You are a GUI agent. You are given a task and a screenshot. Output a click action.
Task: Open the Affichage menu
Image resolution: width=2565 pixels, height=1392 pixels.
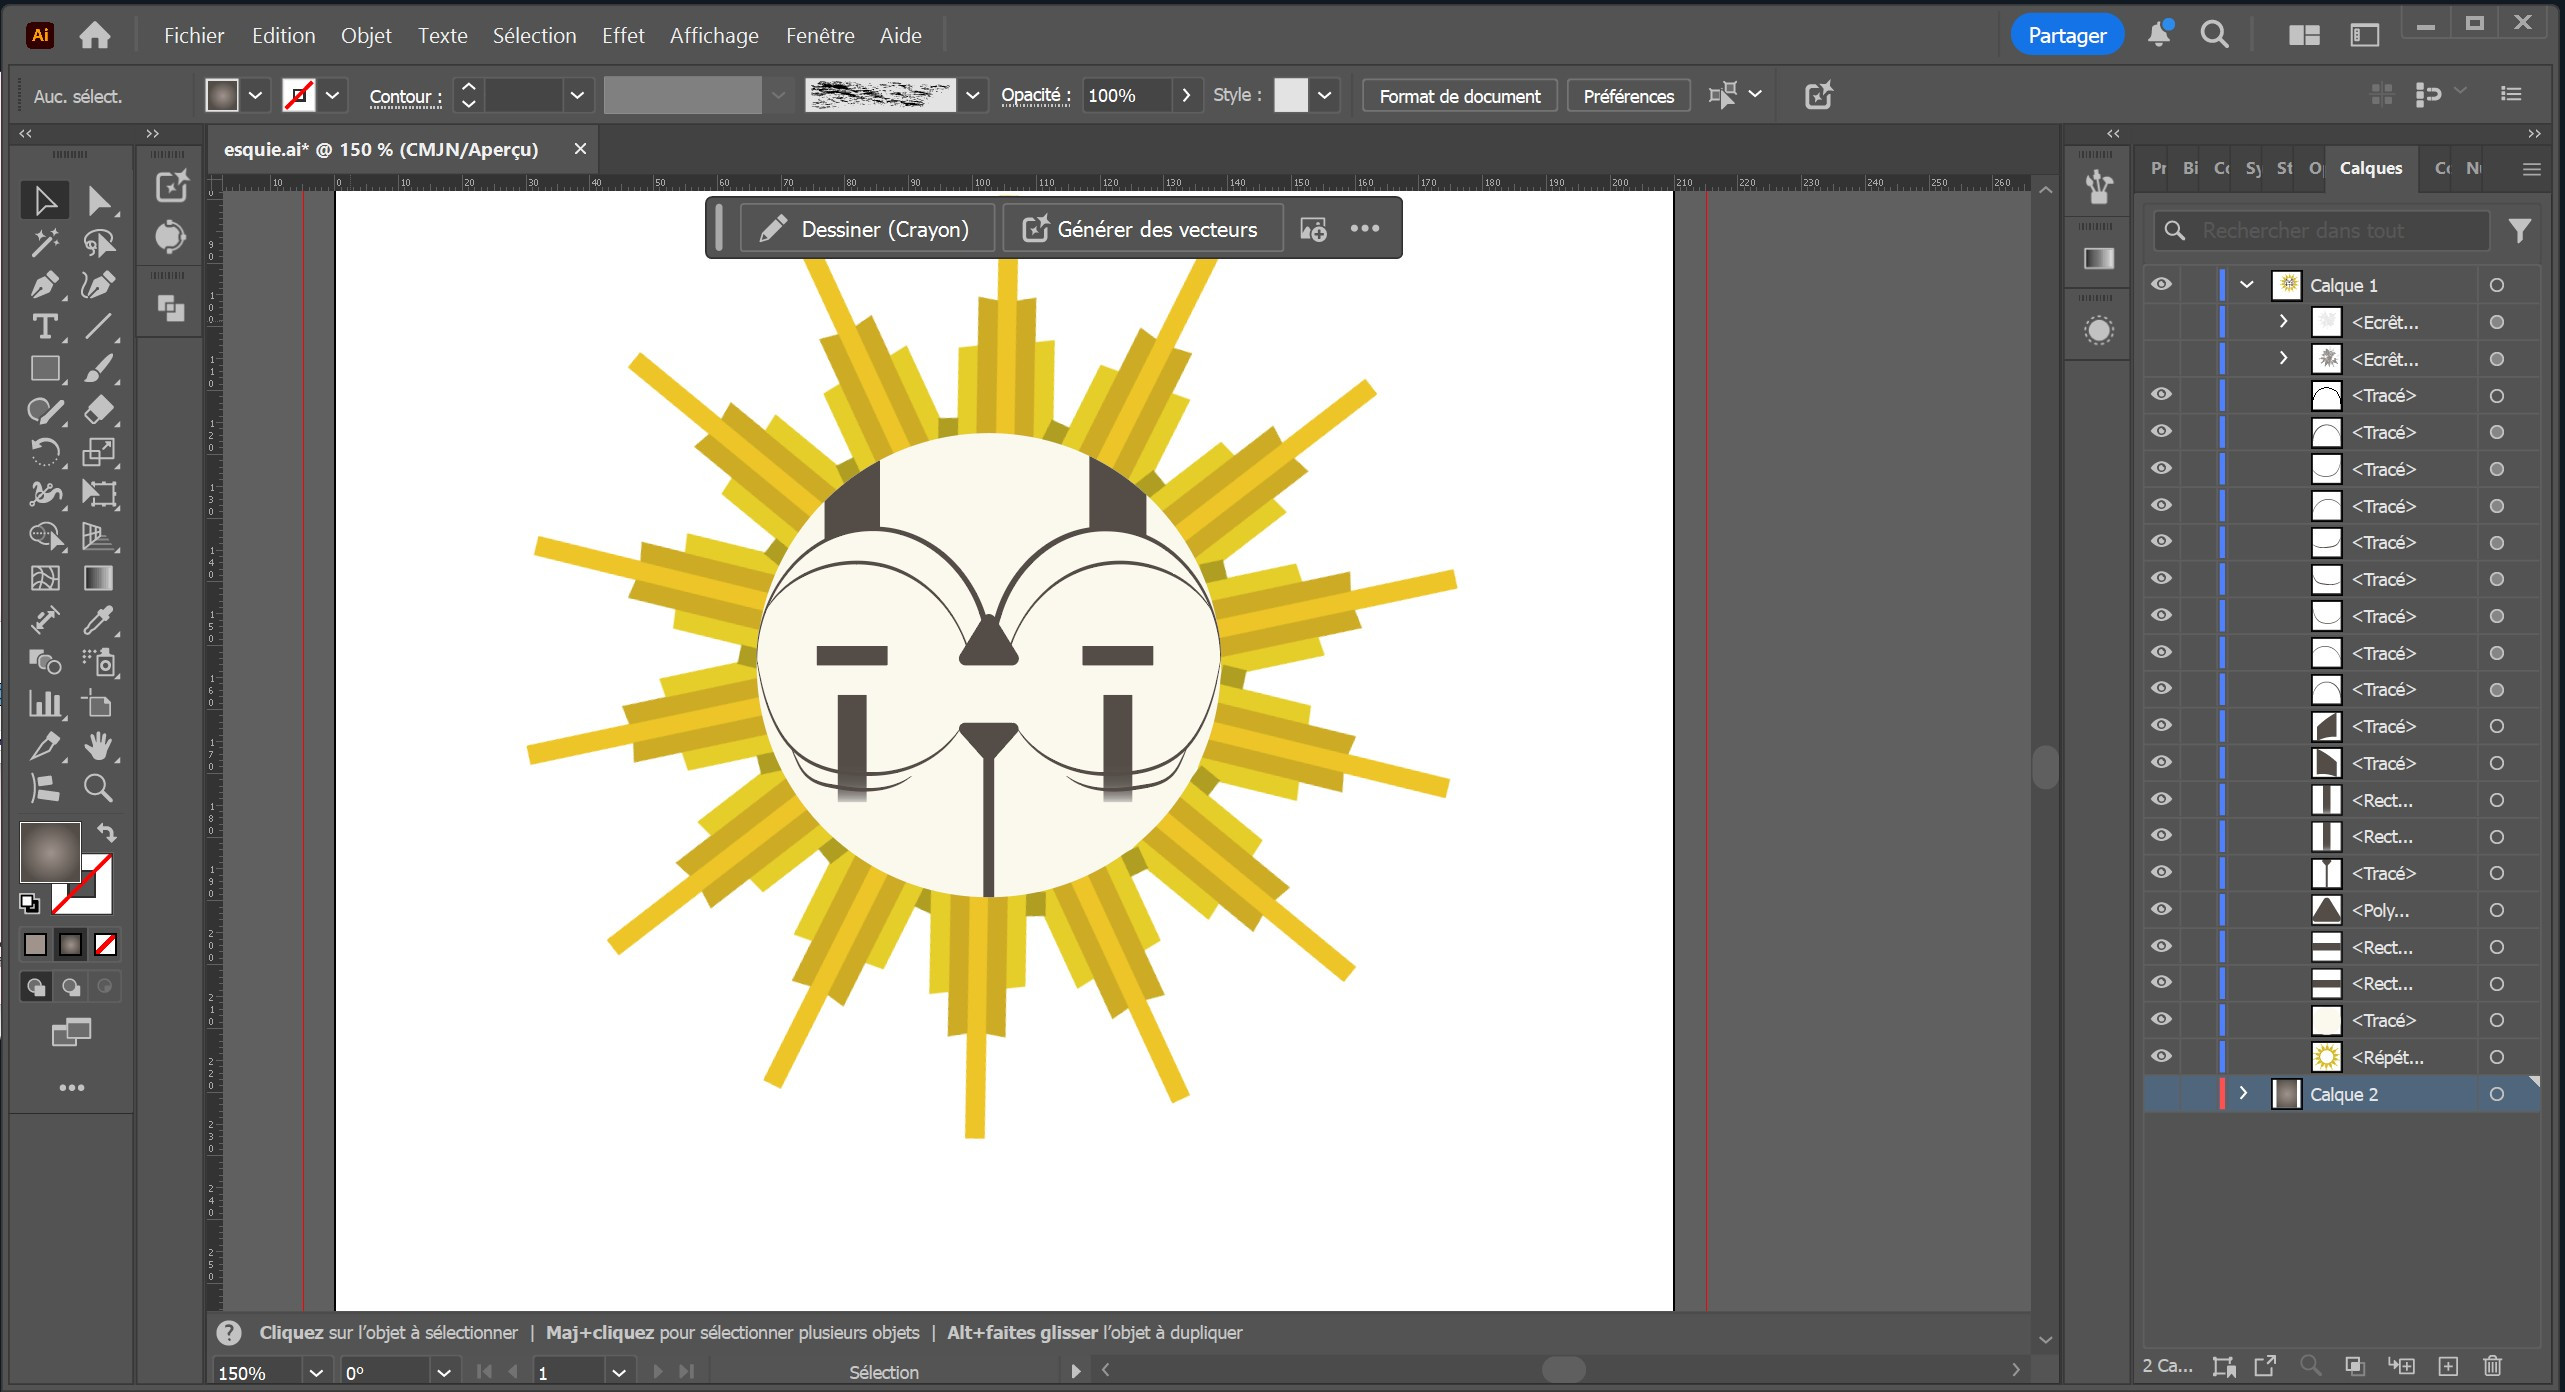[713, 36]
